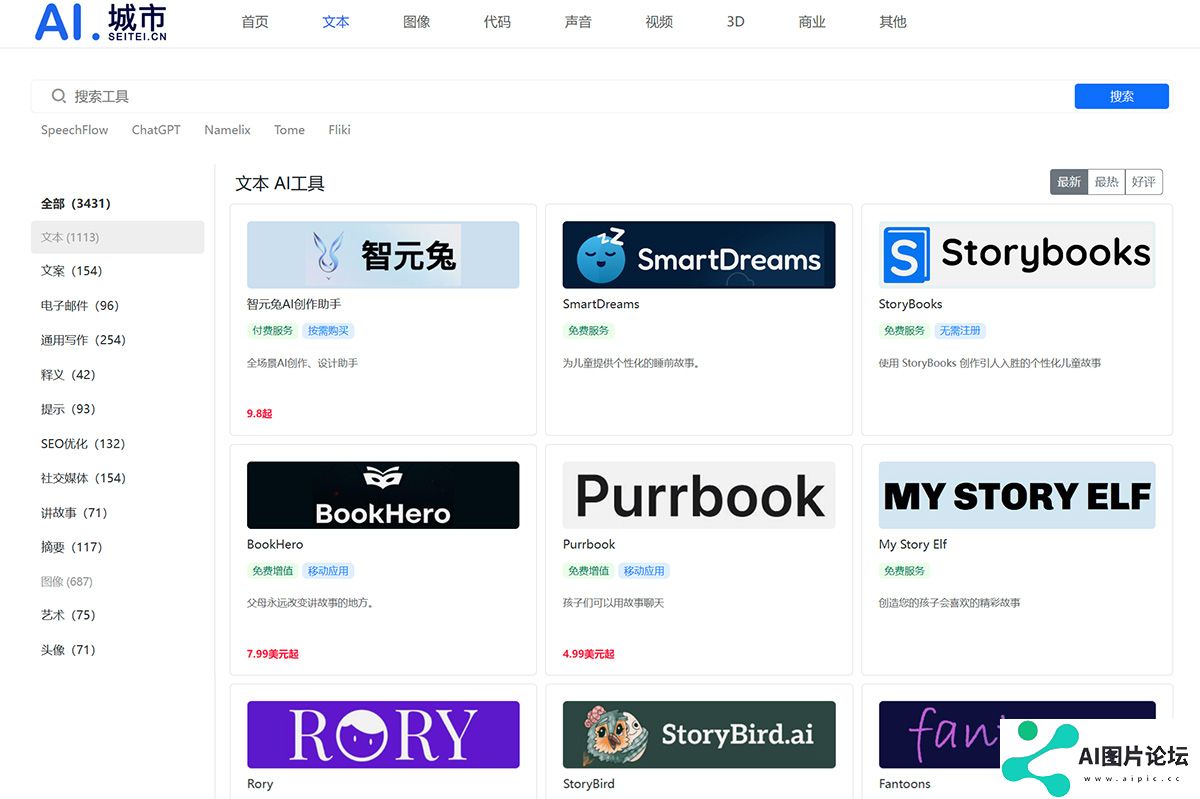Click the SmartDreams card title
1200x799 pixels.
(x=601, y=304)
